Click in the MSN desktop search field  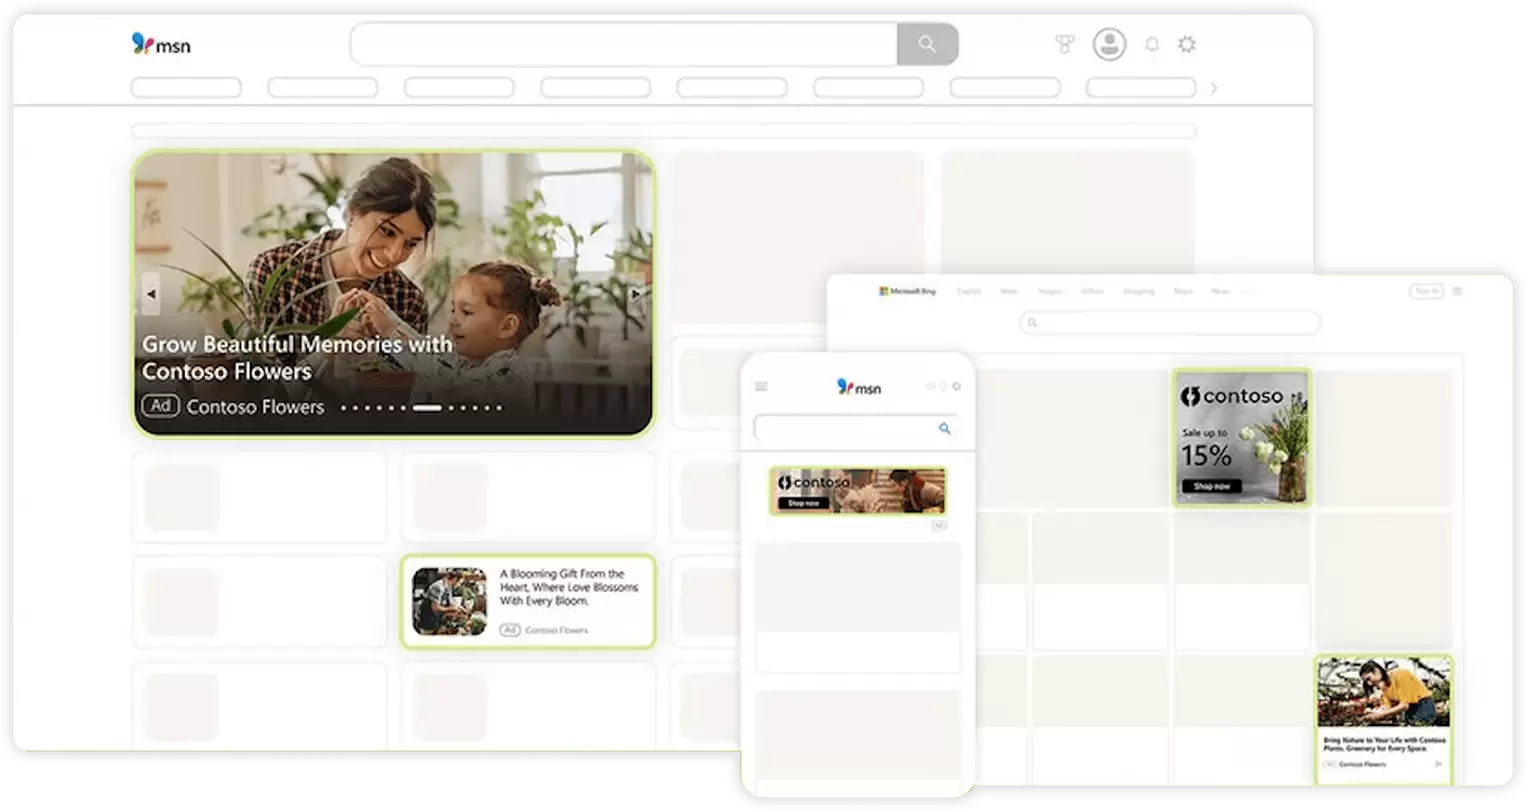(x=624, y=44)
